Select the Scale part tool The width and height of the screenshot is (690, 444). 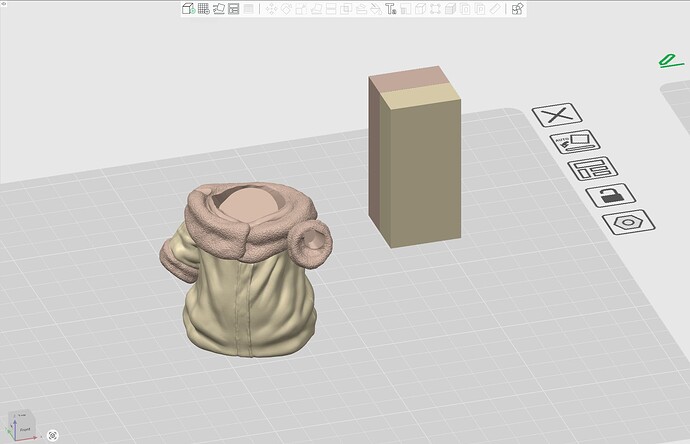[x=301, y=8]
